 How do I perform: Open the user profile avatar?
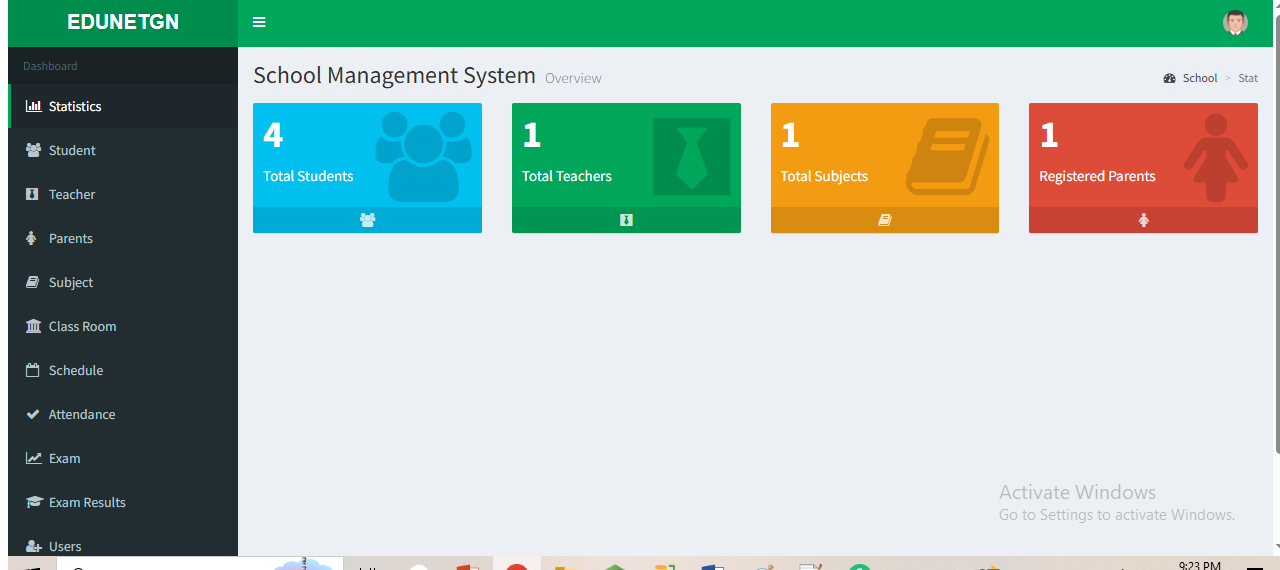[1235, 22]
